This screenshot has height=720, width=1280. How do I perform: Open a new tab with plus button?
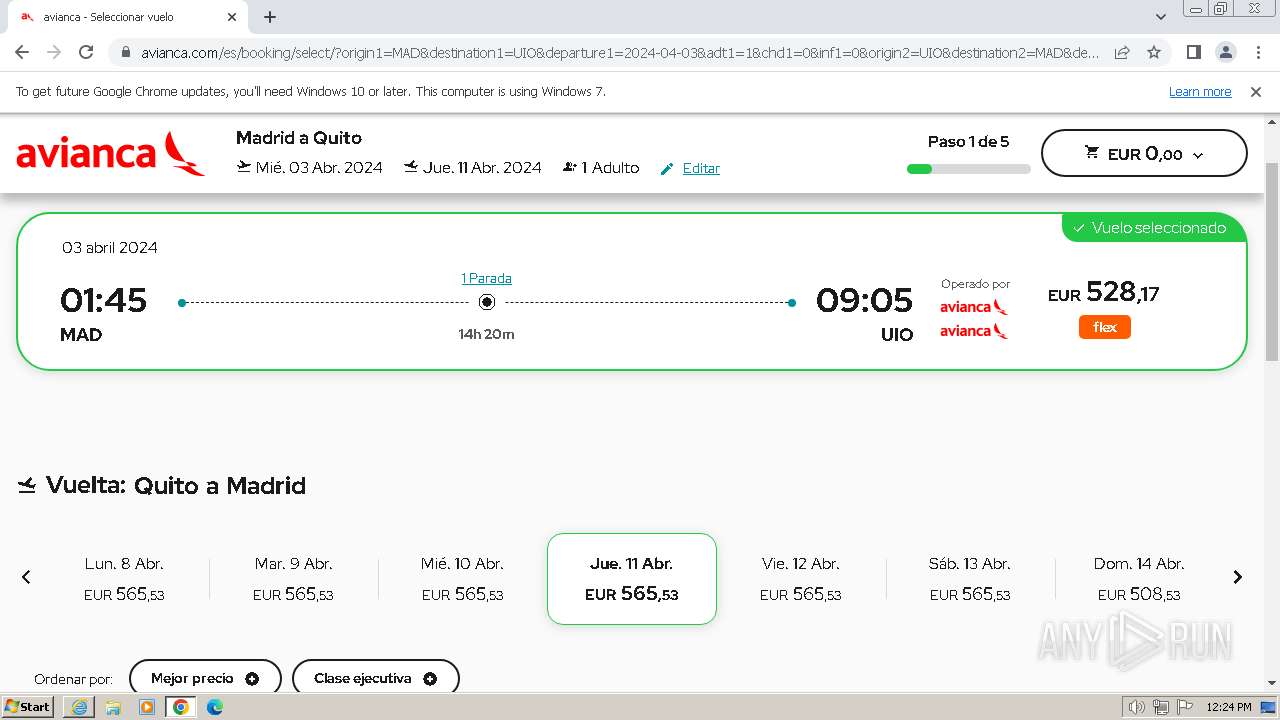270,17
